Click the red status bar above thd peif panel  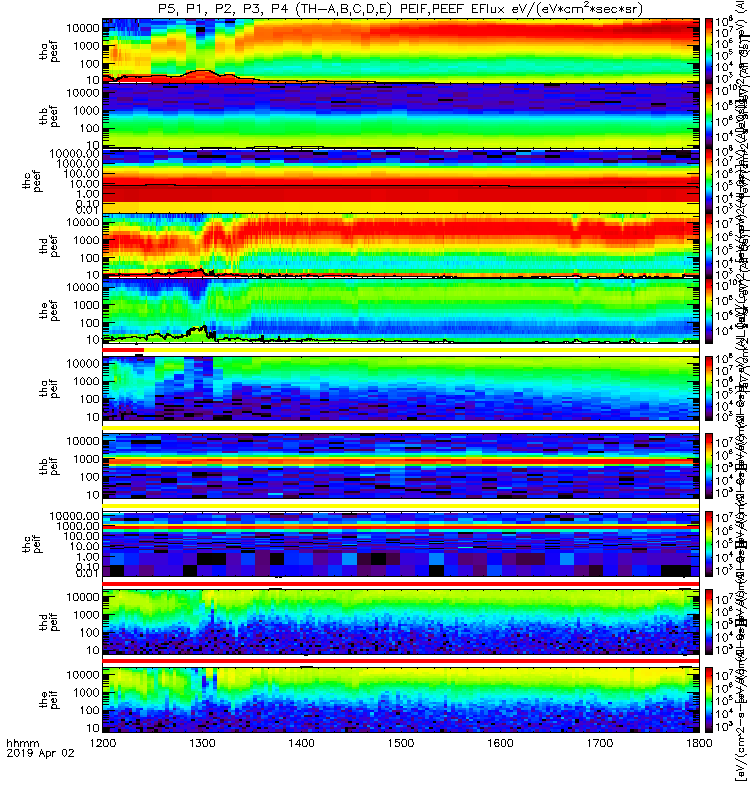[x=401, y=583]
